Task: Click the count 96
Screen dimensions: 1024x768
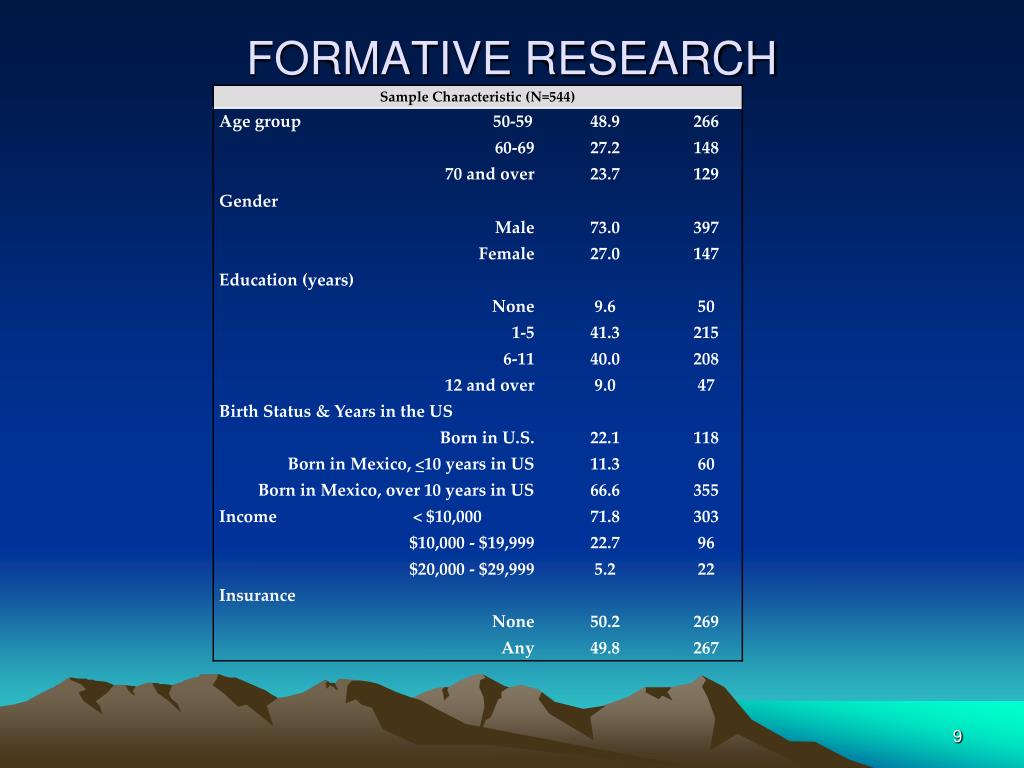Action: (x=706, y=543)
